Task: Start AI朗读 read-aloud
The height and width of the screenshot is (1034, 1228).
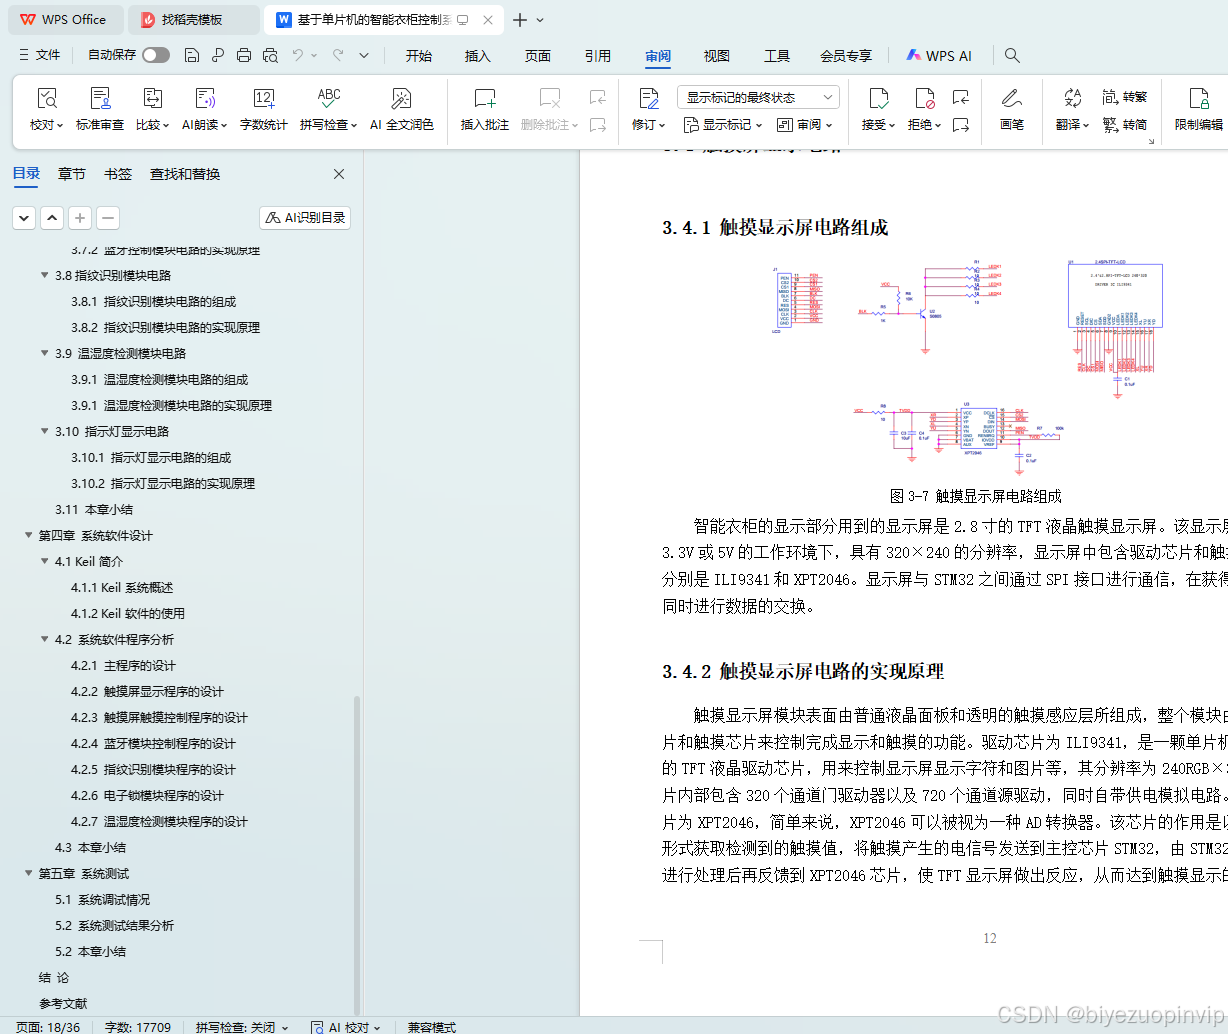Action: click(x=202, y=110)
